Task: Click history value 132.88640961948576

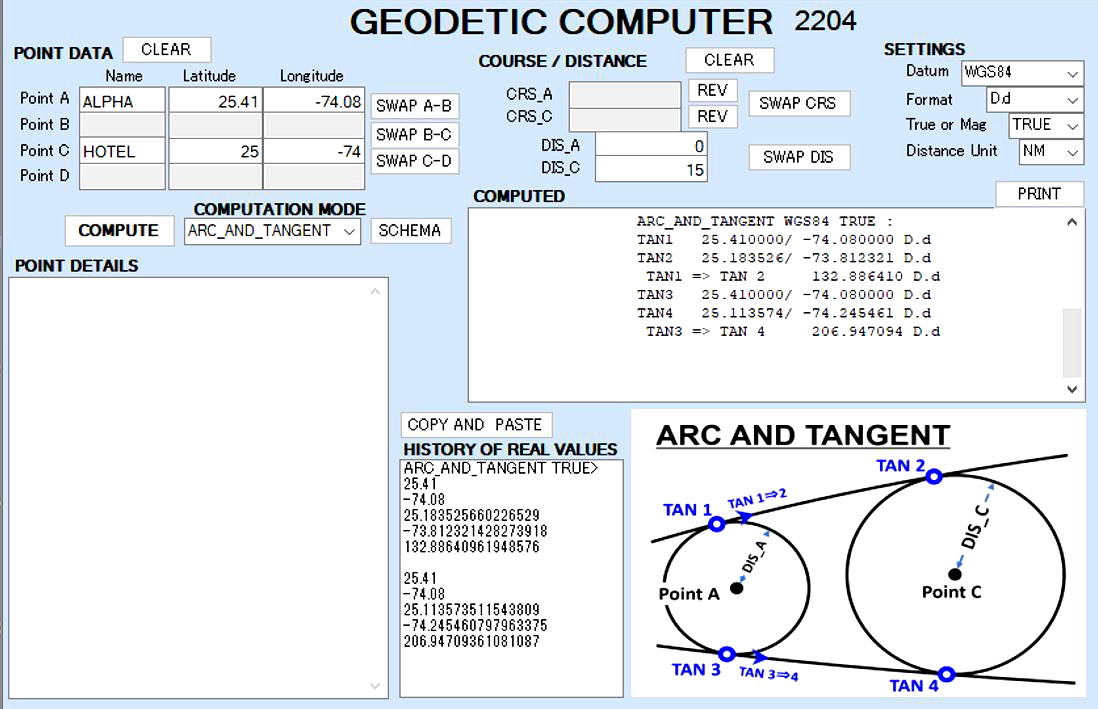Action: click(471, 546)
